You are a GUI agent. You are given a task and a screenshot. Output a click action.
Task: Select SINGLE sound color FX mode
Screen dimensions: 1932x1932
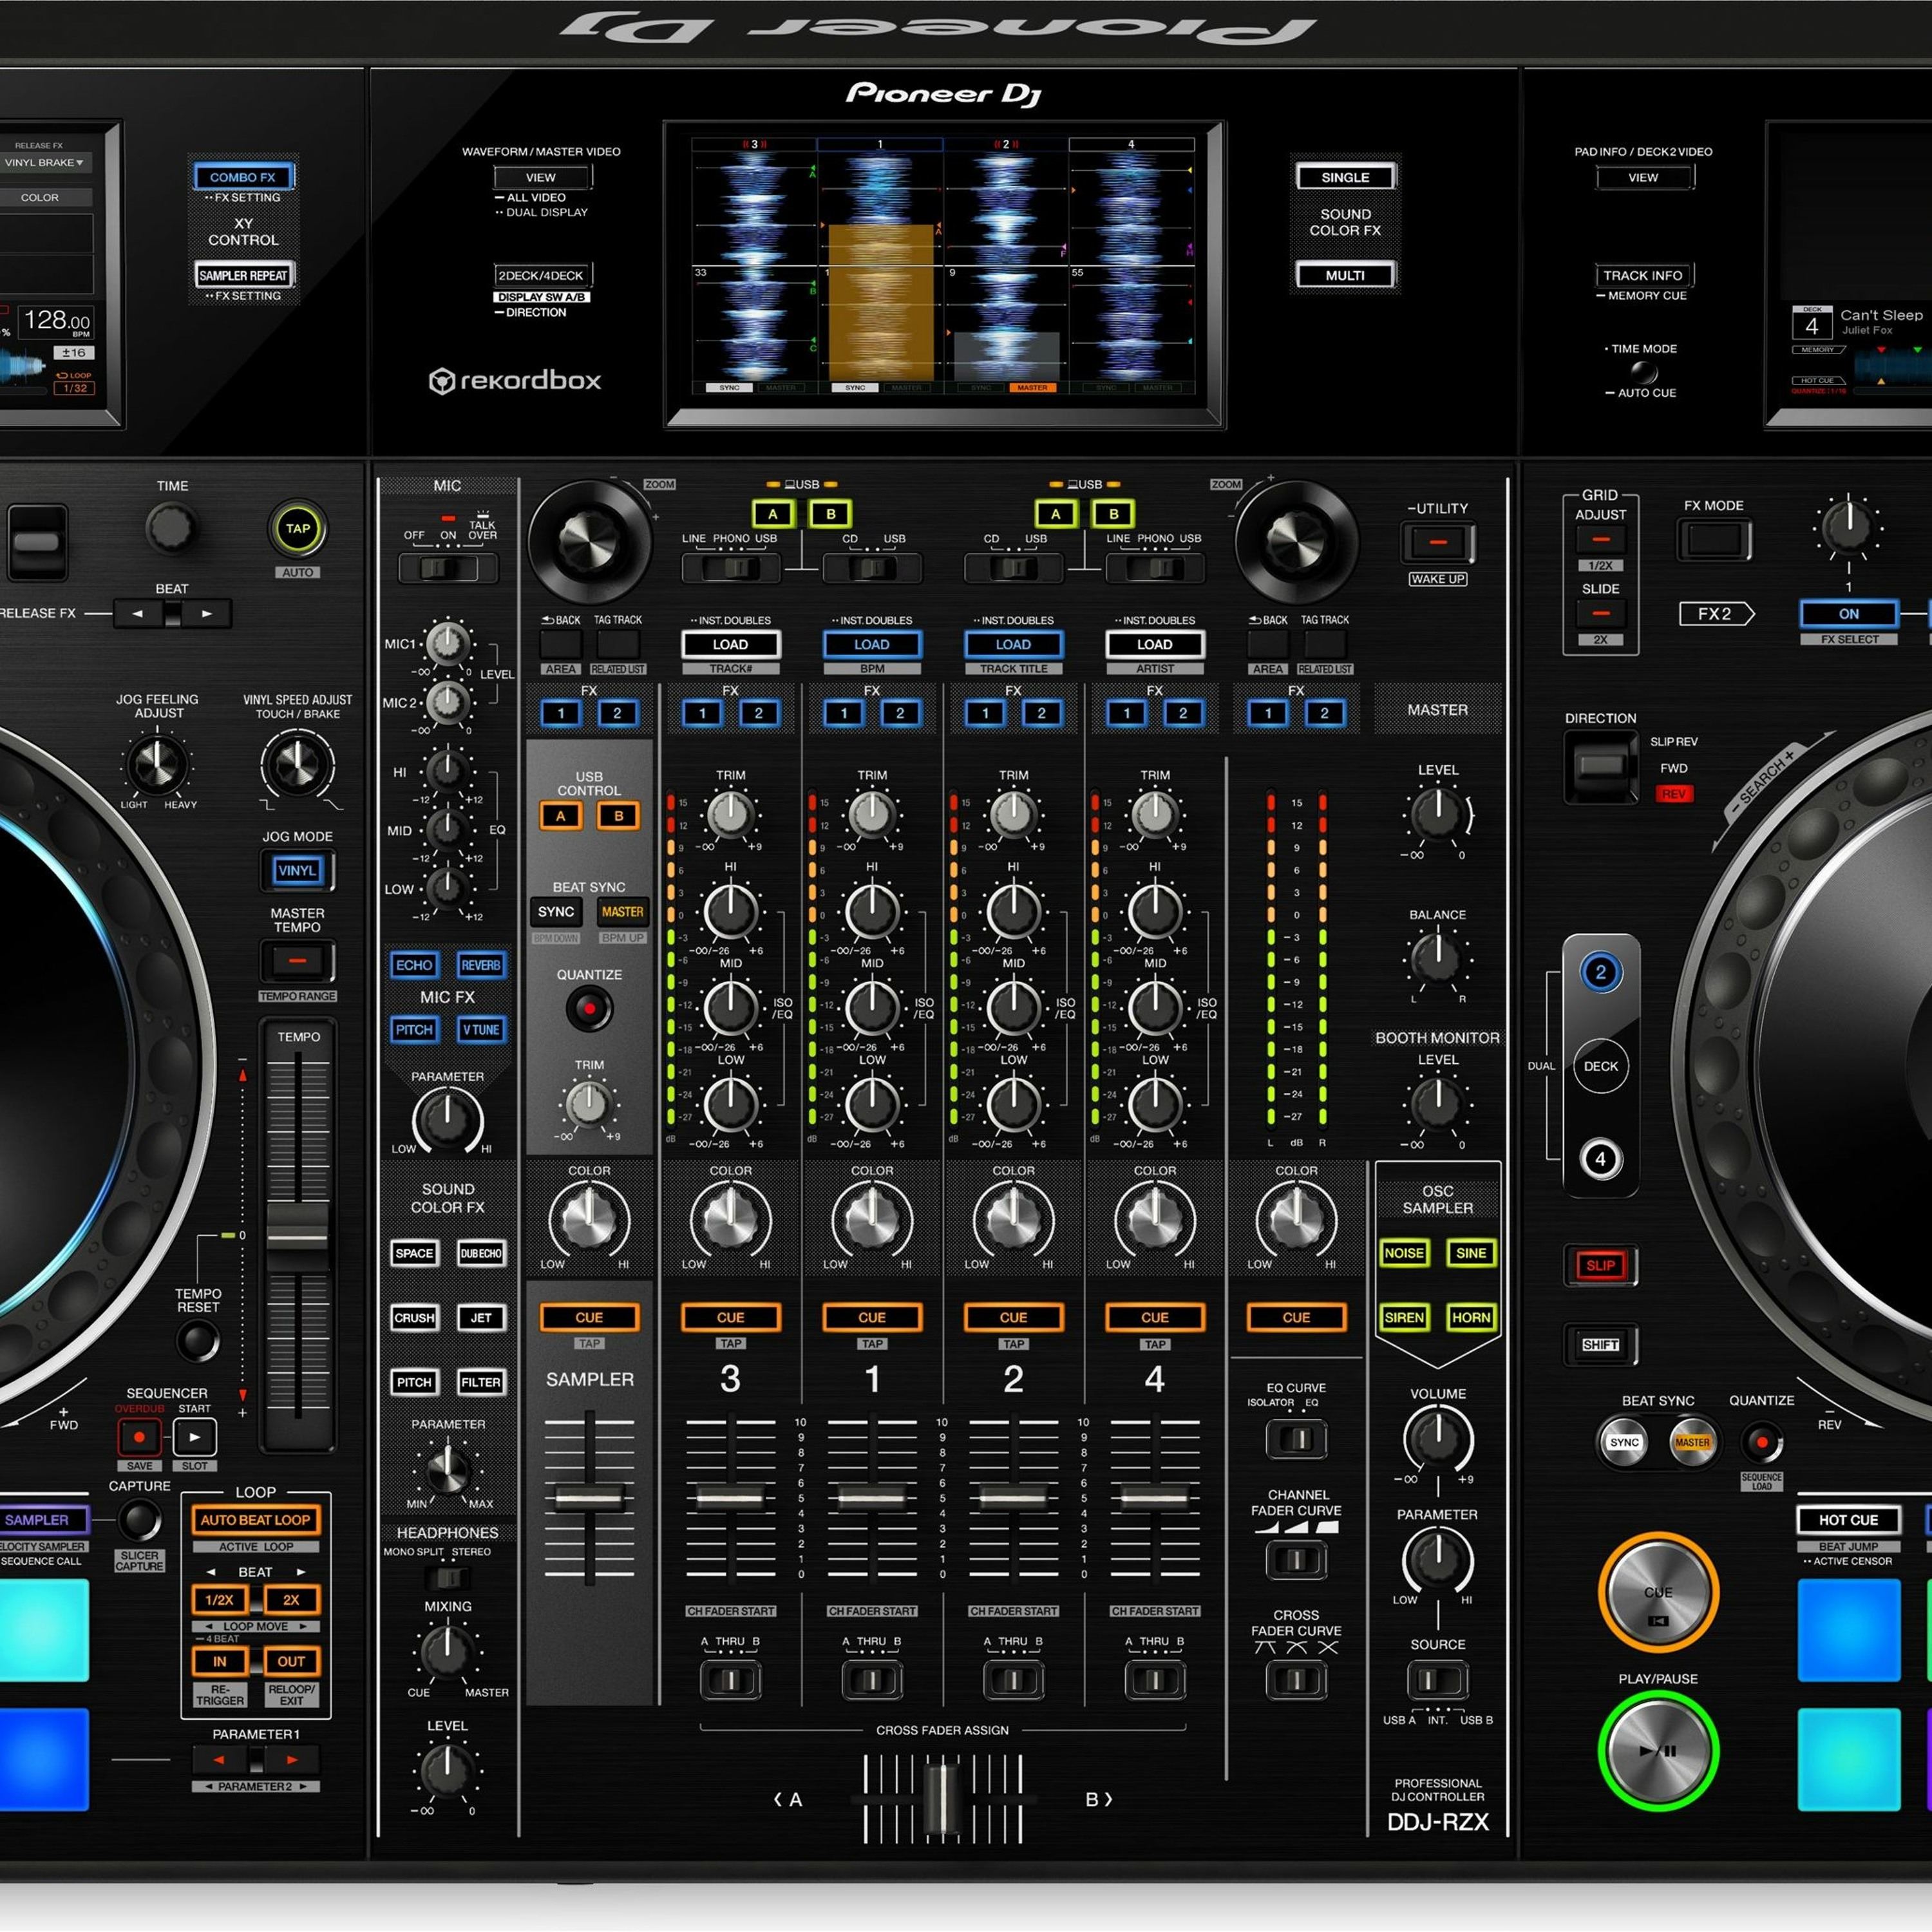[1345, 177]
